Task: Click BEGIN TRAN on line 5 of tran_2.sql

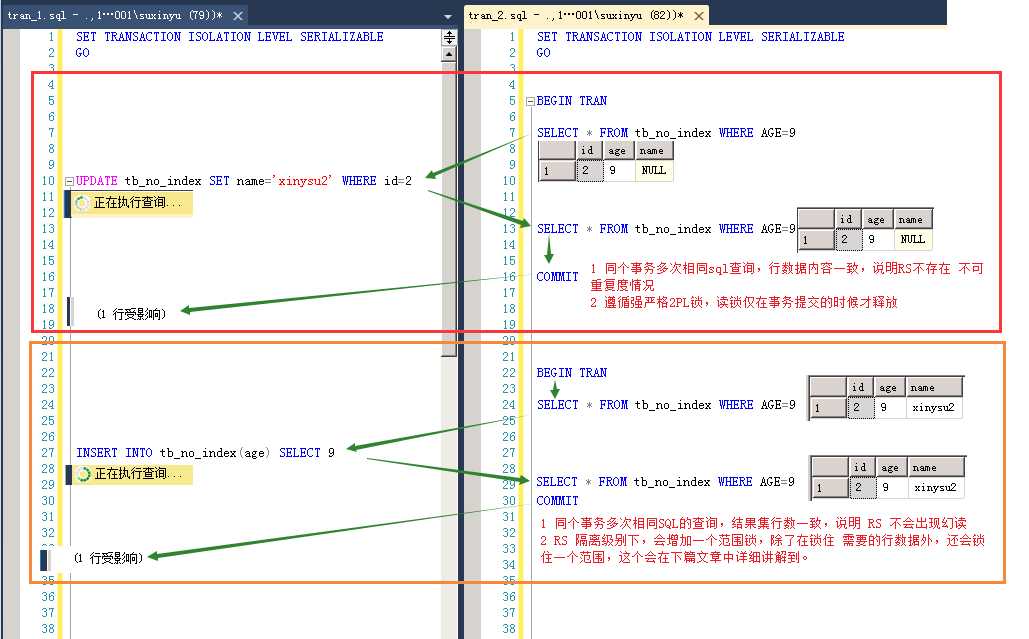Action: tap(572, 100)
